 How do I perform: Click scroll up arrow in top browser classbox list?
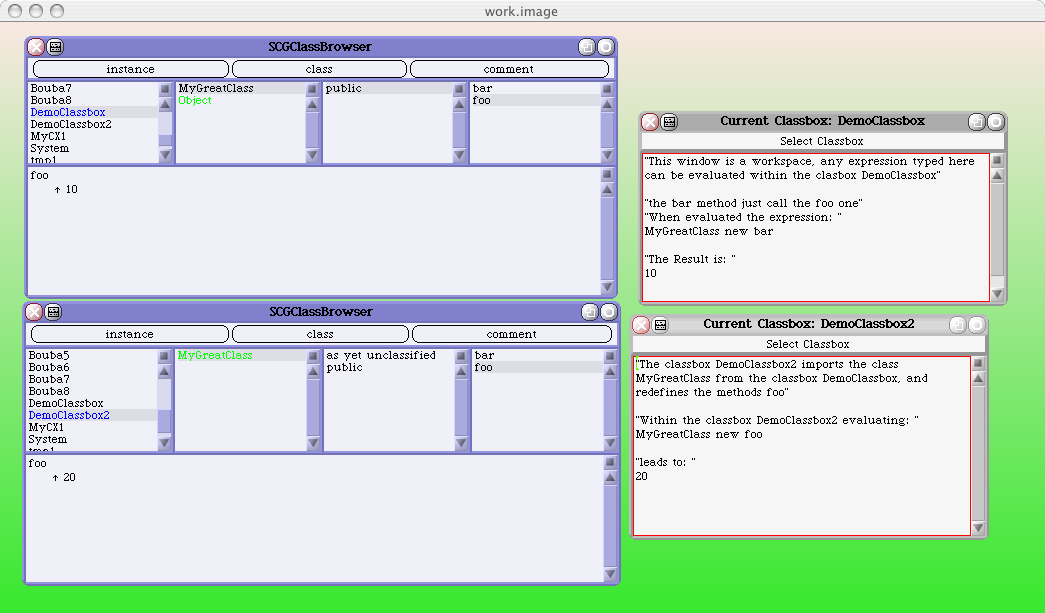[x=165, y=105]
